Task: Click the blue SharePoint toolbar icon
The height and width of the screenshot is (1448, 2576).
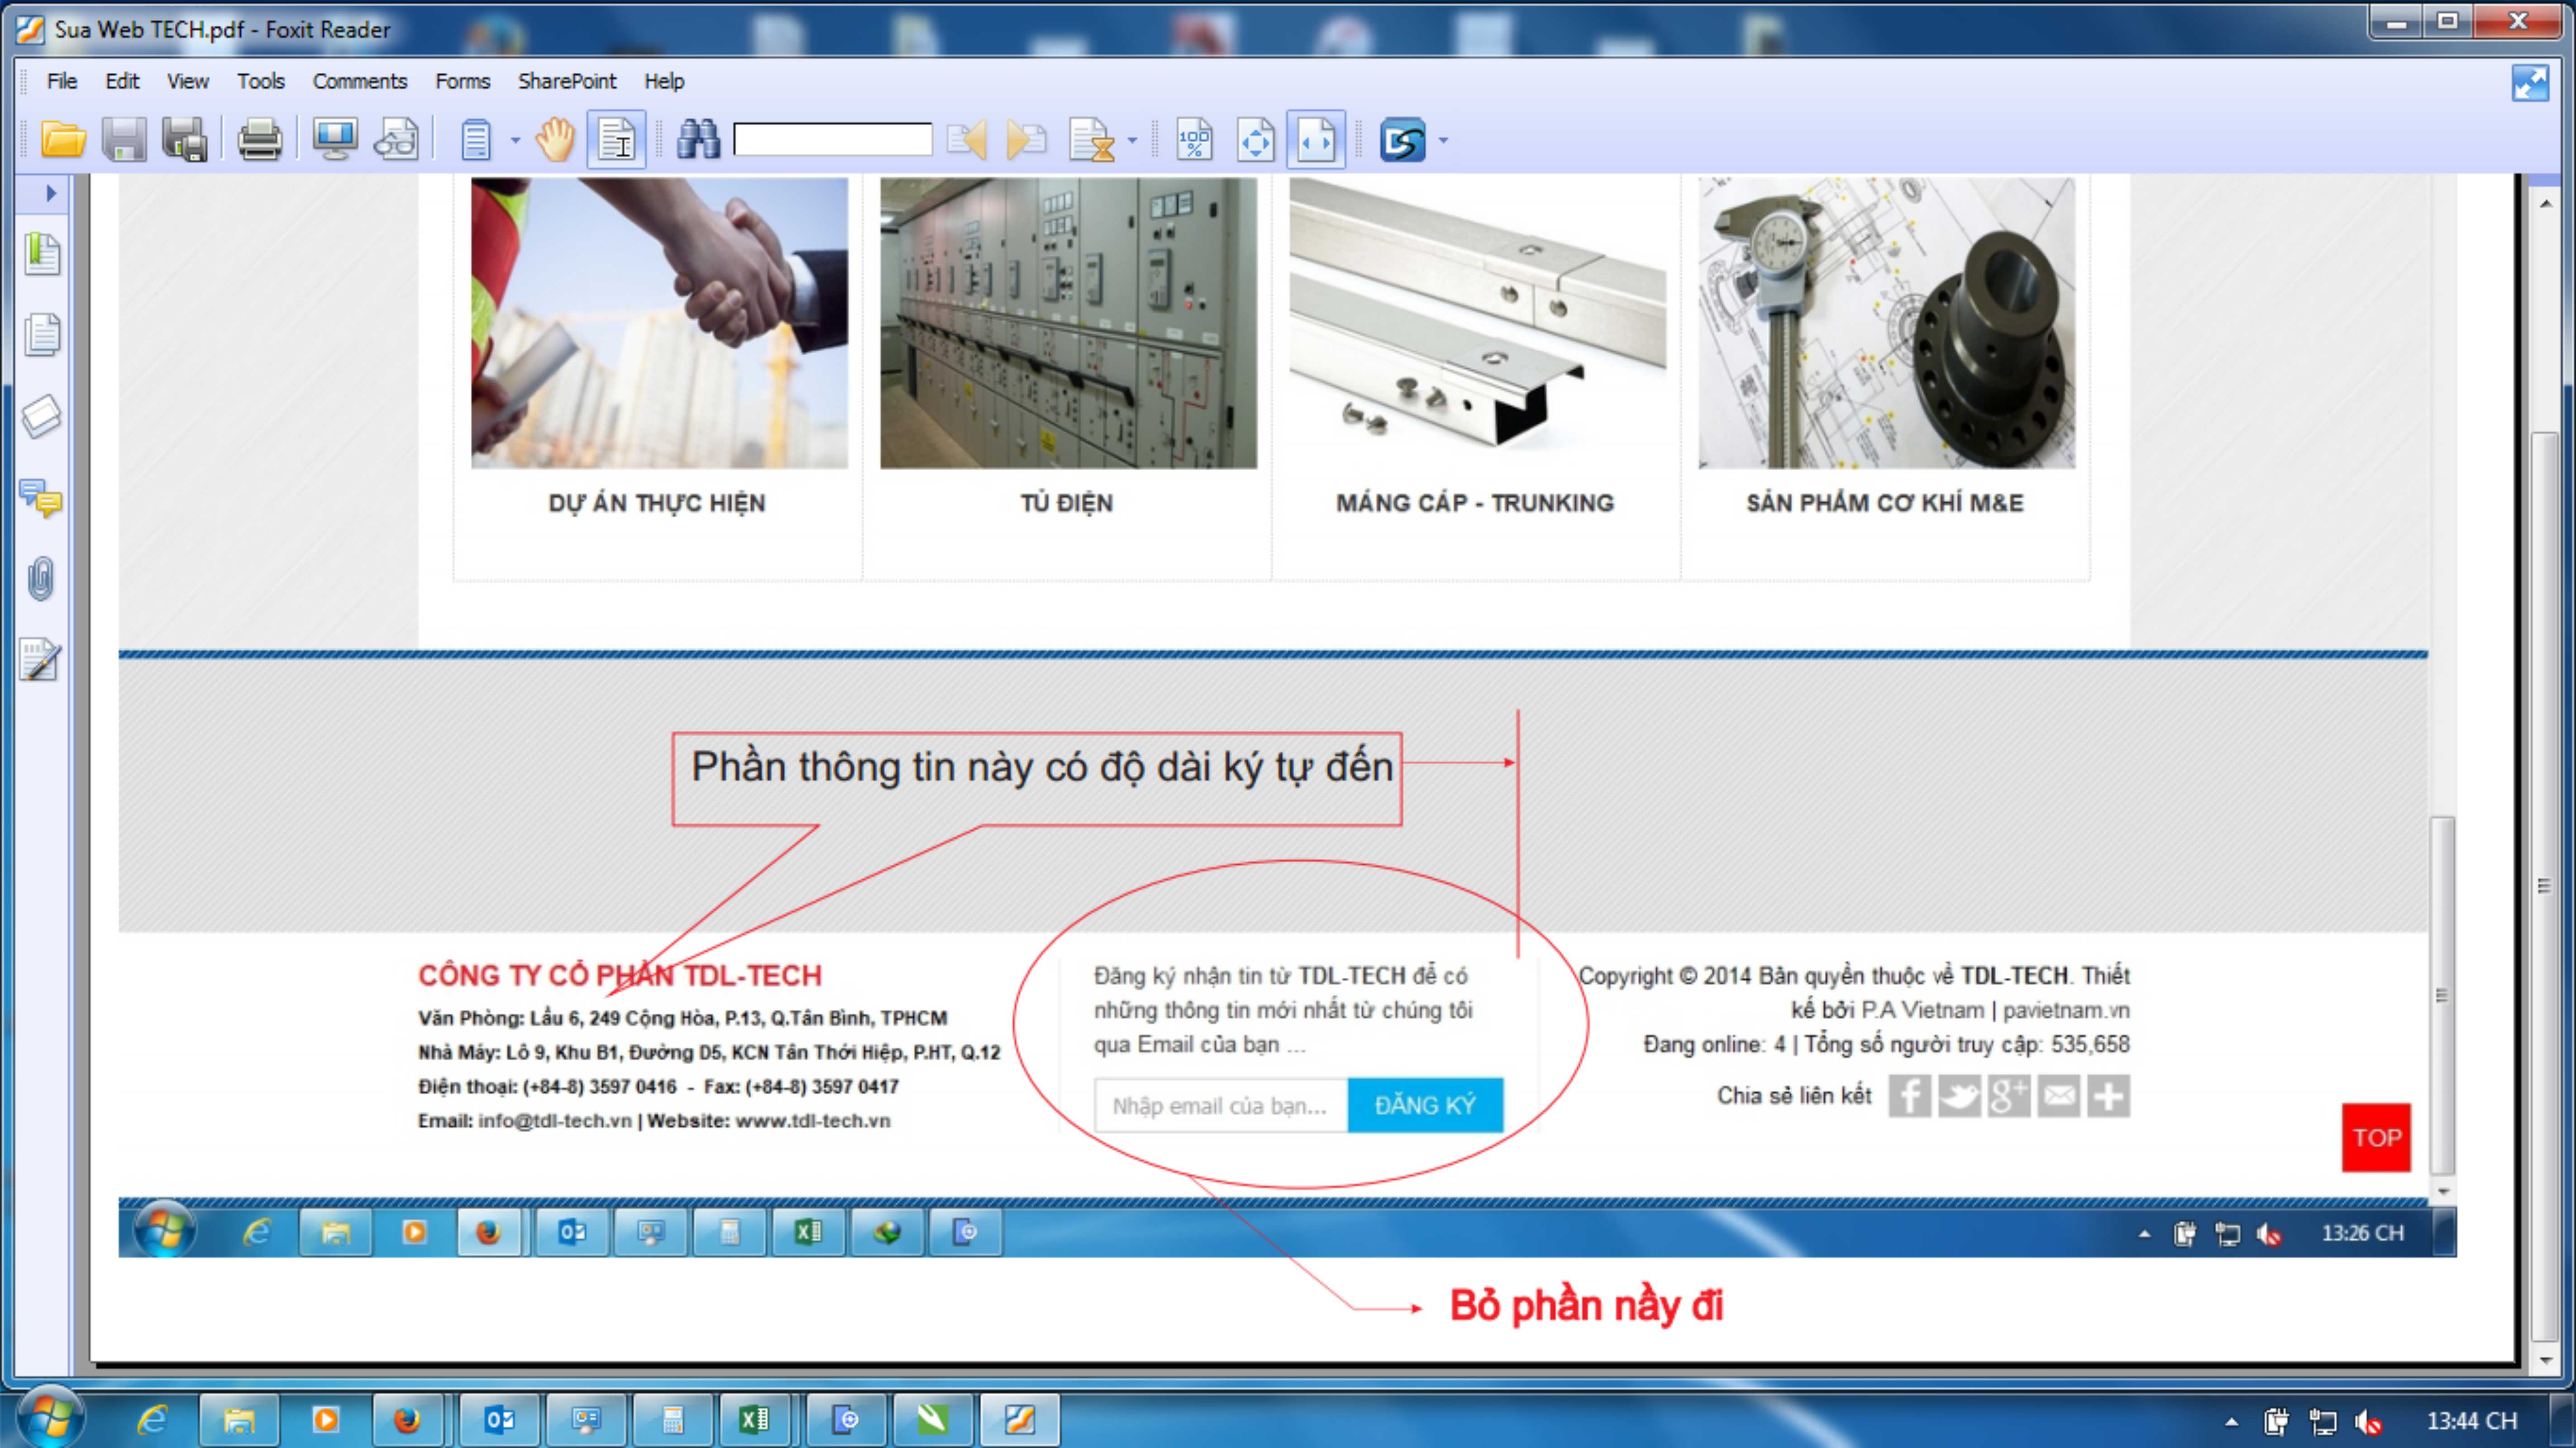Action: pos(1402,139)
